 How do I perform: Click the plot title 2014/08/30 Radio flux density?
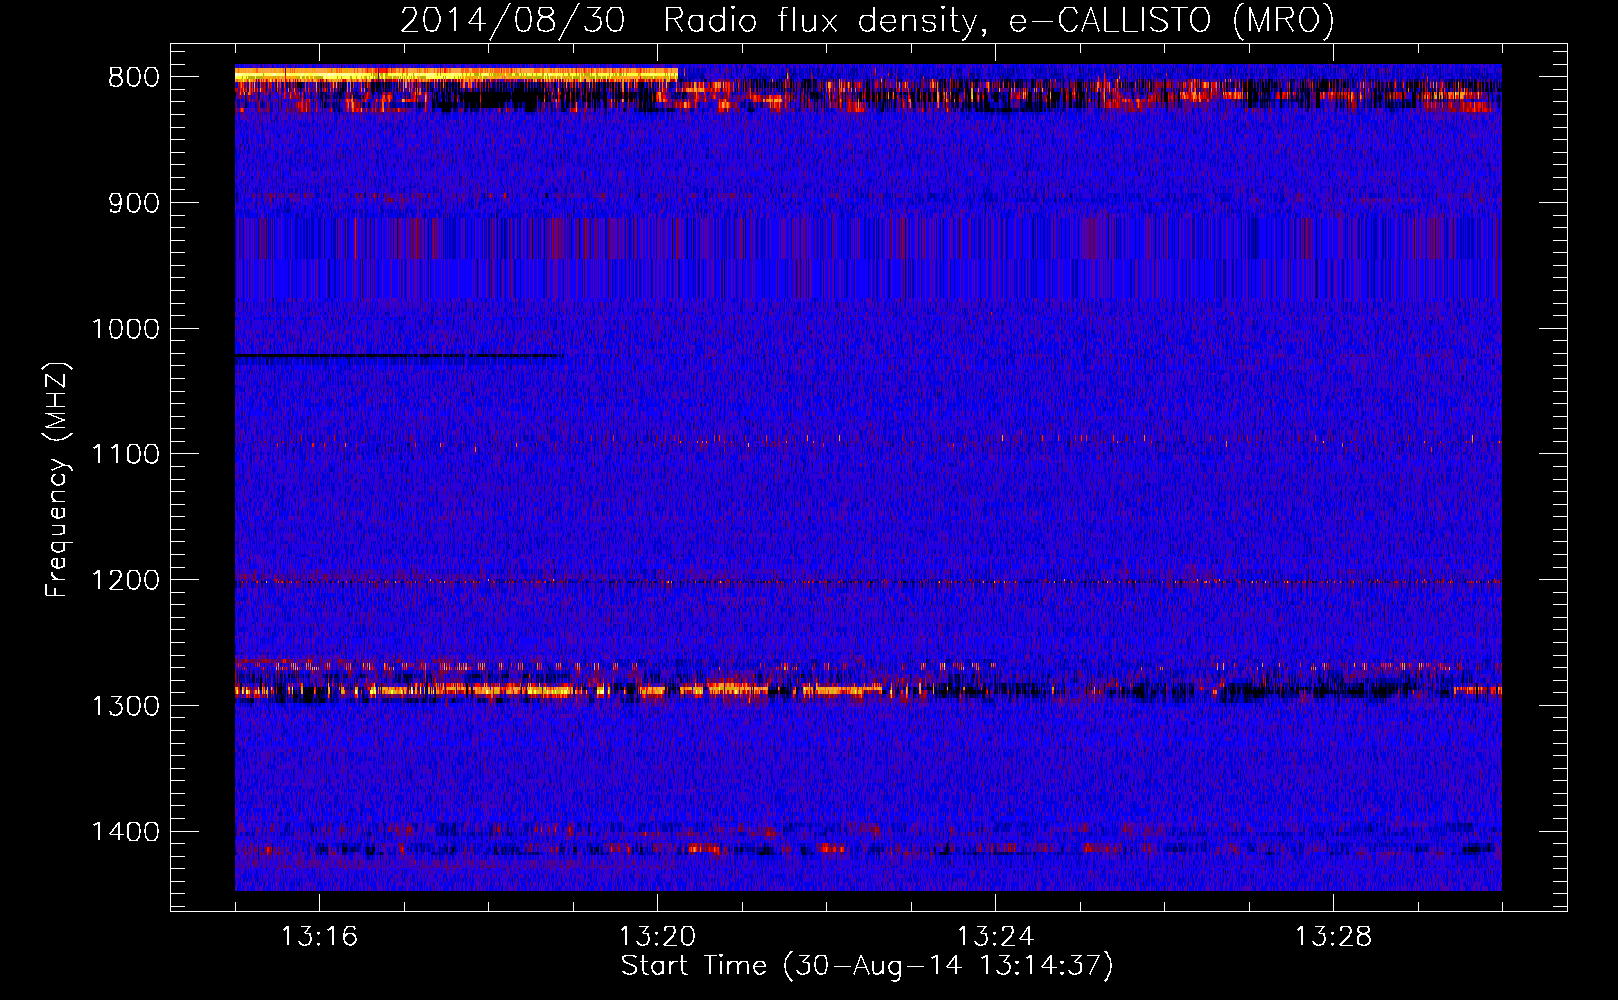(x=867, y=20)
